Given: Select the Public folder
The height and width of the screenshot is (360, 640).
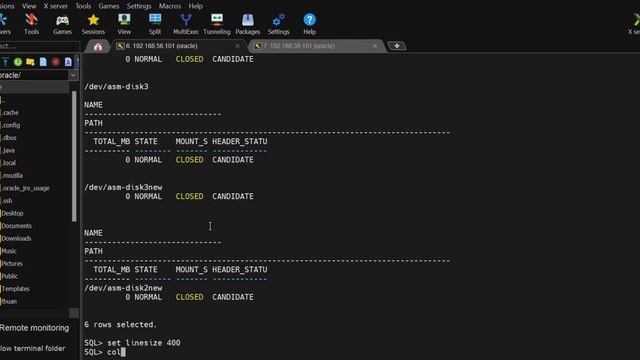Looking at the screenshot, I should click(x=9, y=276).
